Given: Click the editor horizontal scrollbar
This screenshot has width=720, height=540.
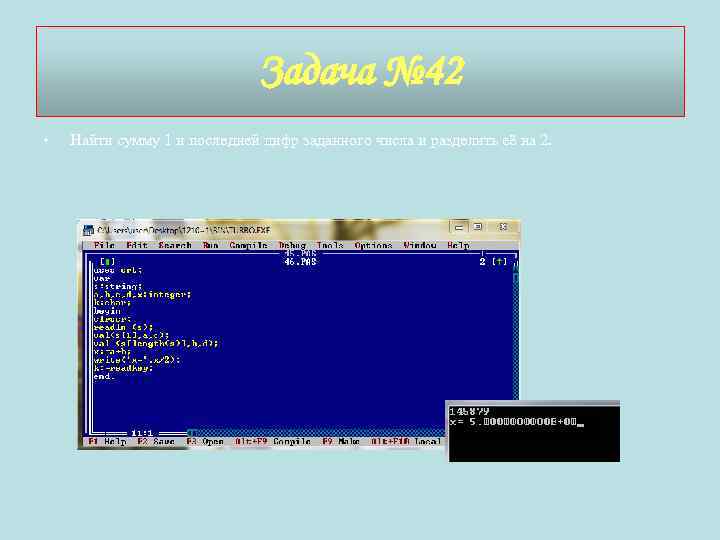Looking at the screenshot, I should pyautogui.click(x=317, y=433).
